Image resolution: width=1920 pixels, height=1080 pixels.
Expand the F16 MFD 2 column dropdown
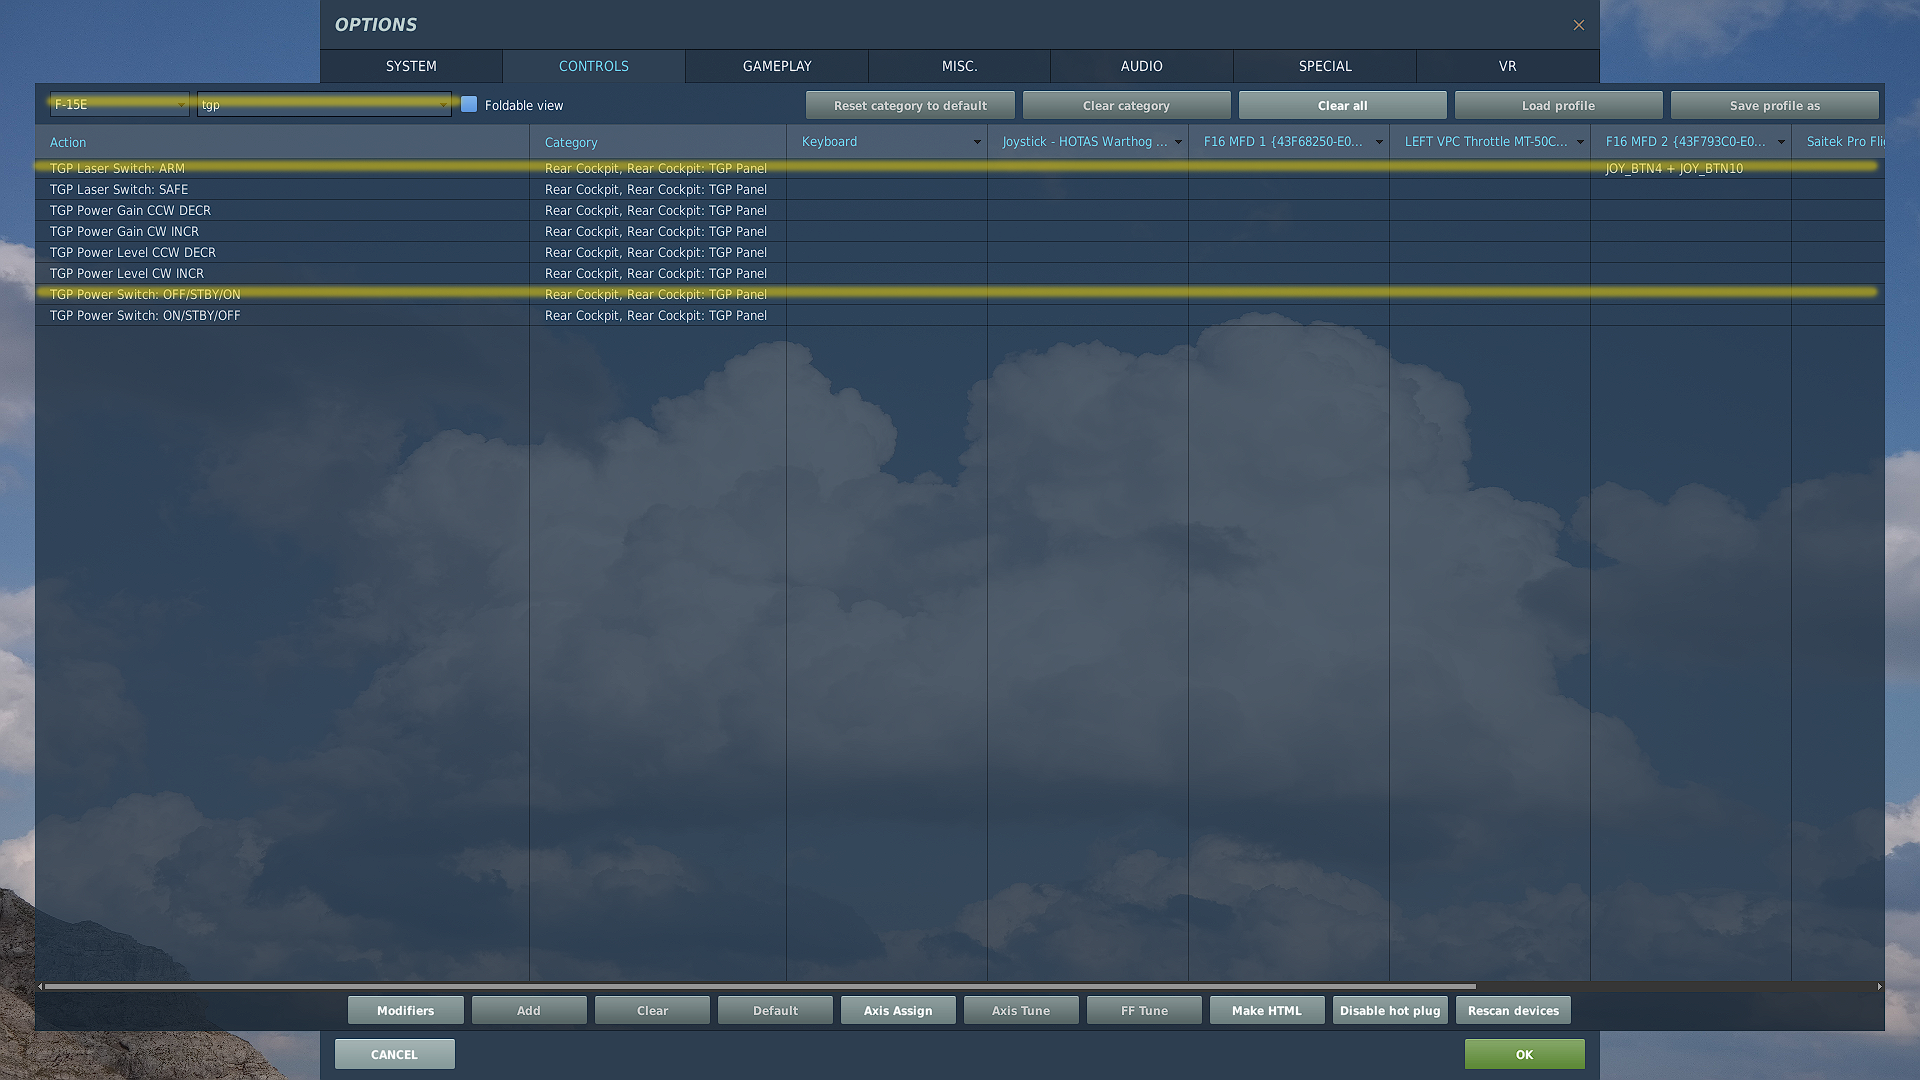tap(1781, 142)
